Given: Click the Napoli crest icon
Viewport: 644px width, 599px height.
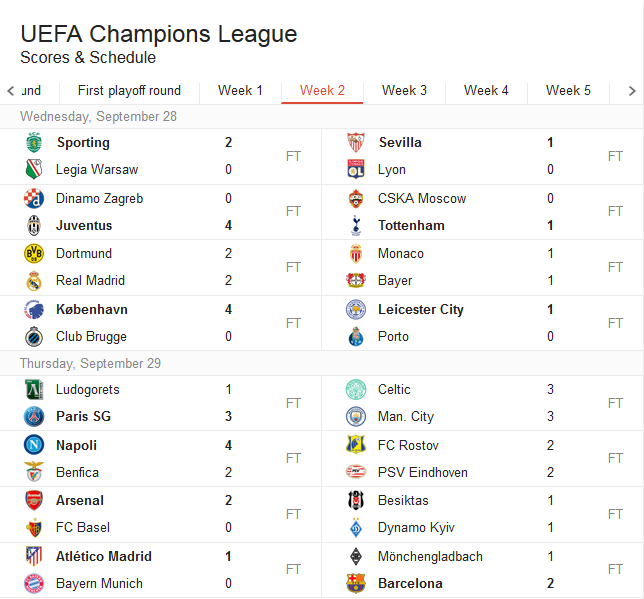Looking at the screenshot, I should 35,445.
